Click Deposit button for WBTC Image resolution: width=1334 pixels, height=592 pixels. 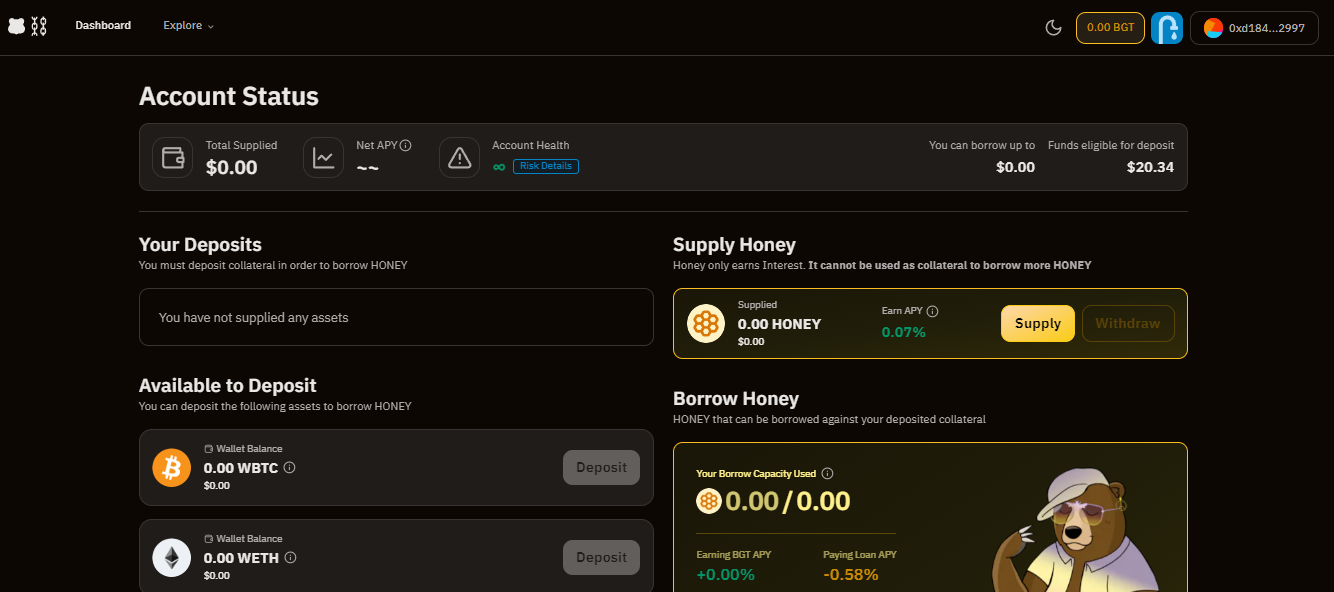601,467
